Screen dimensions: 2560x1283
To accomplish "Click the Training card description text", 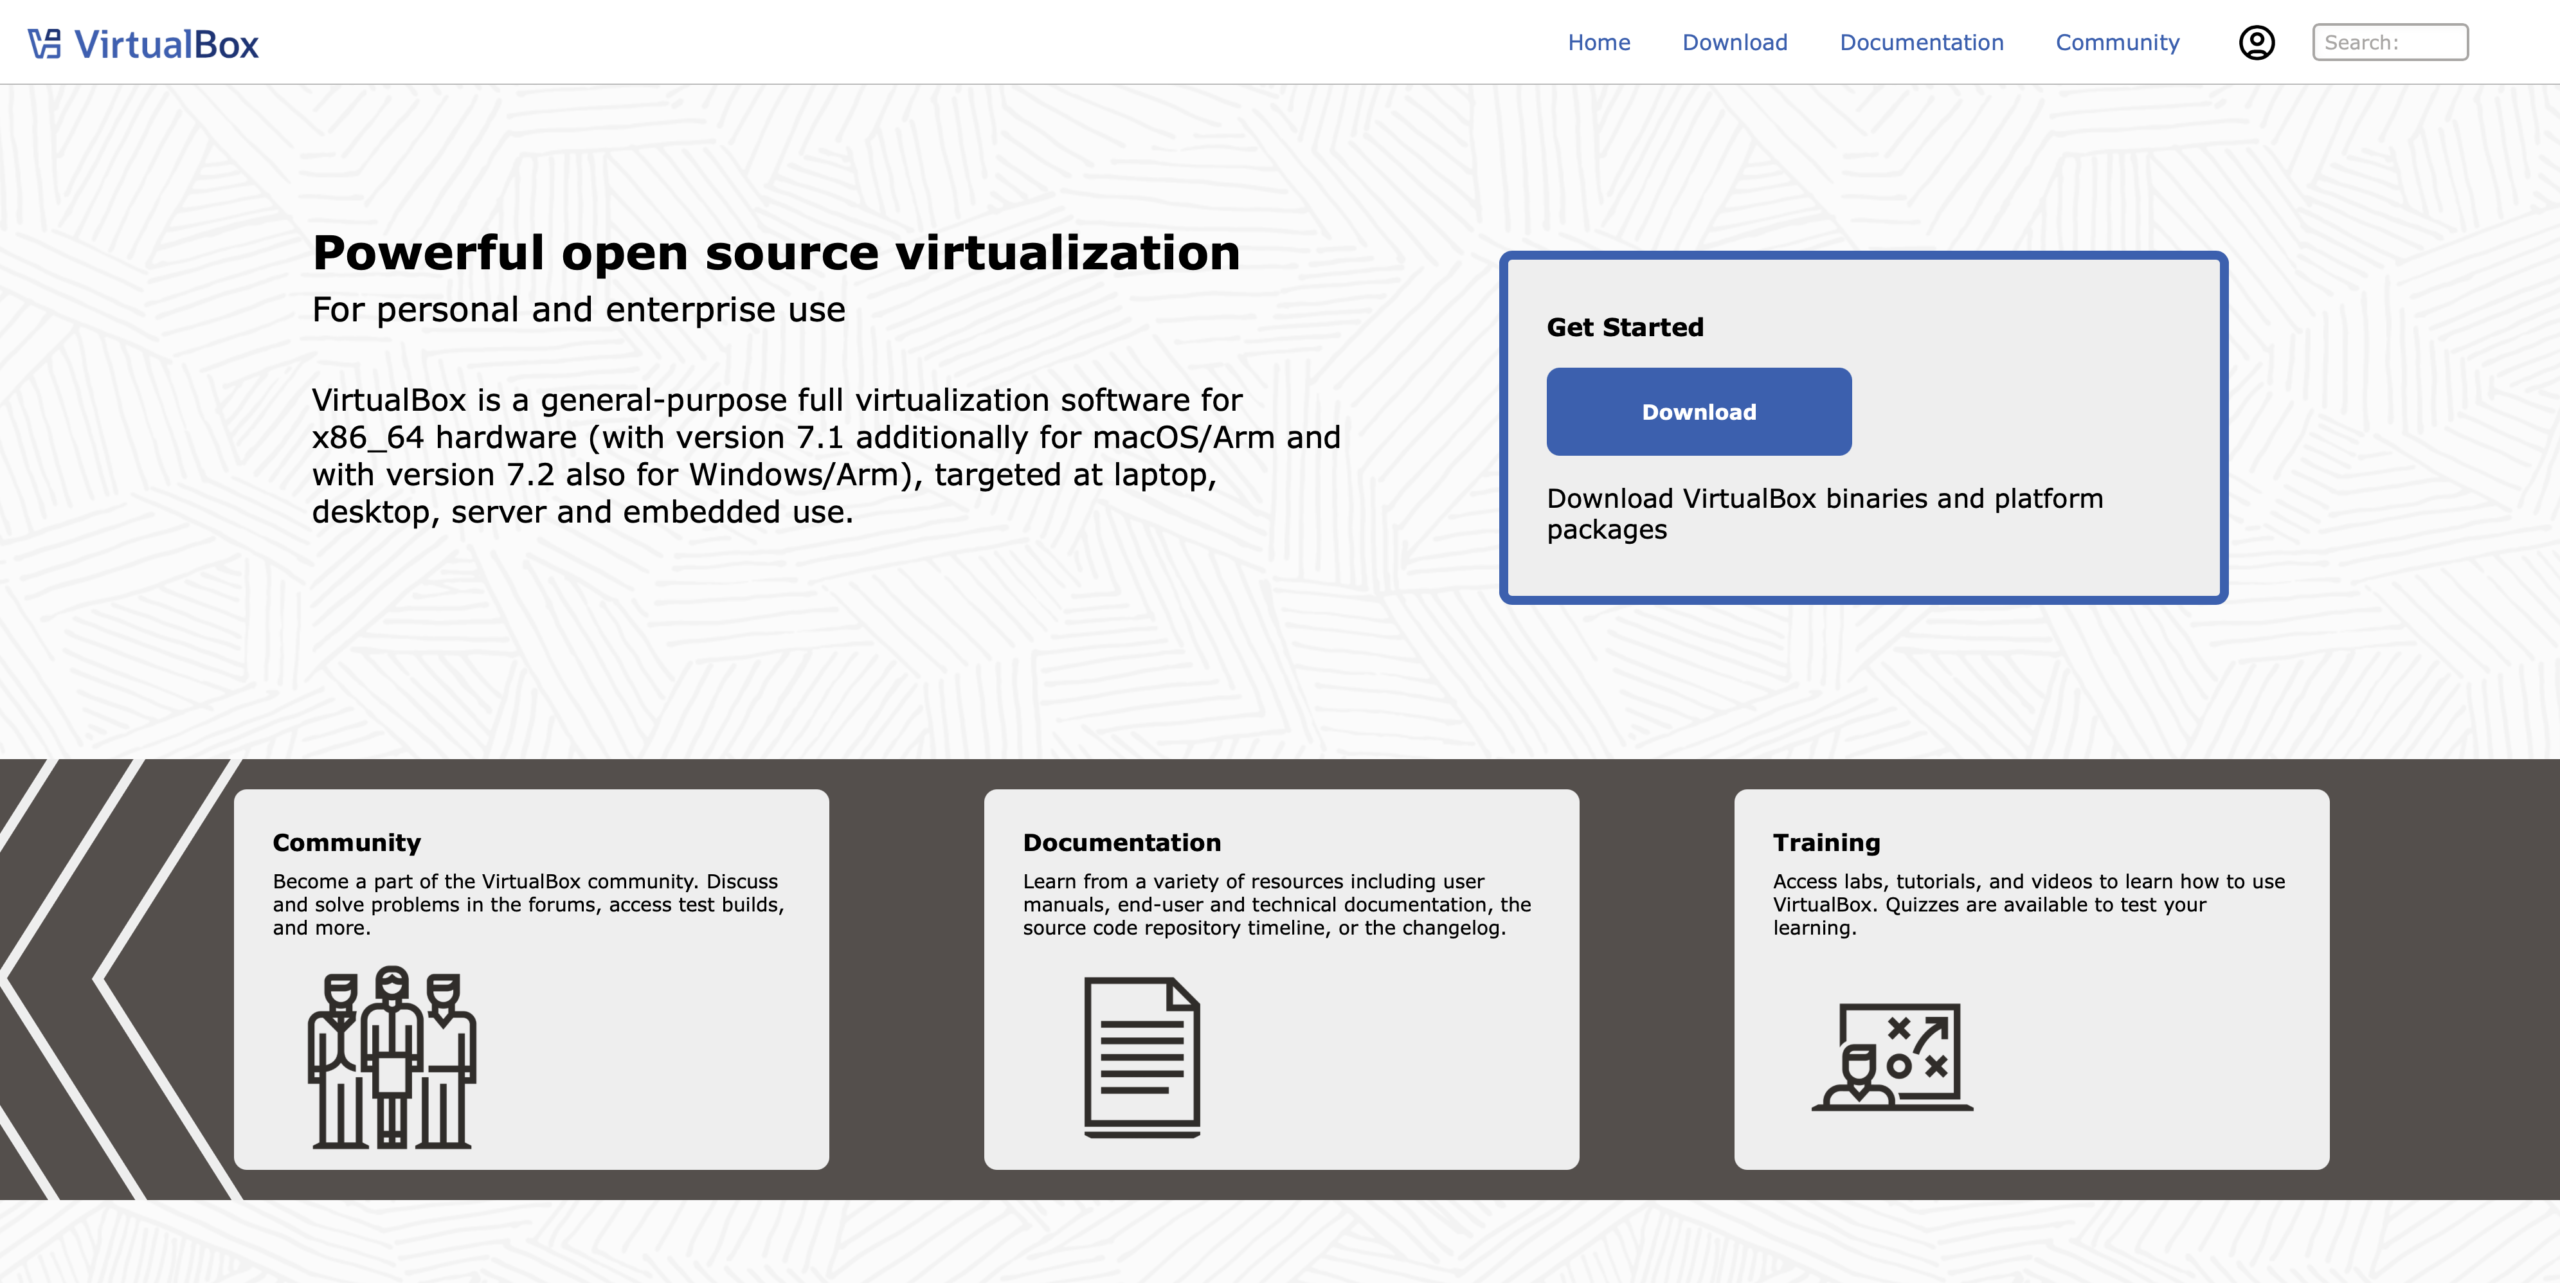I will [x=2028, y=904].
